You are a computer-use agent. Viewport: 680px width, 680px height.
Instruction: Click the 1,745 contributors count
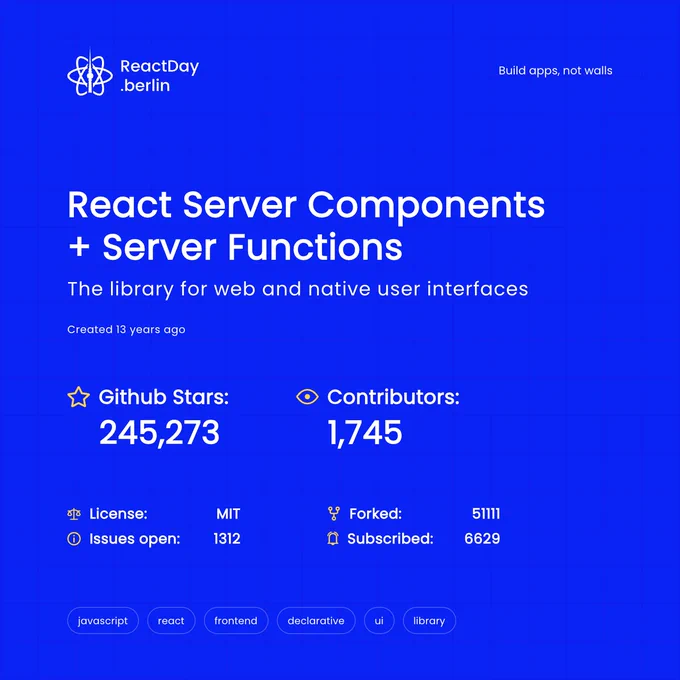tap(365, 432)
